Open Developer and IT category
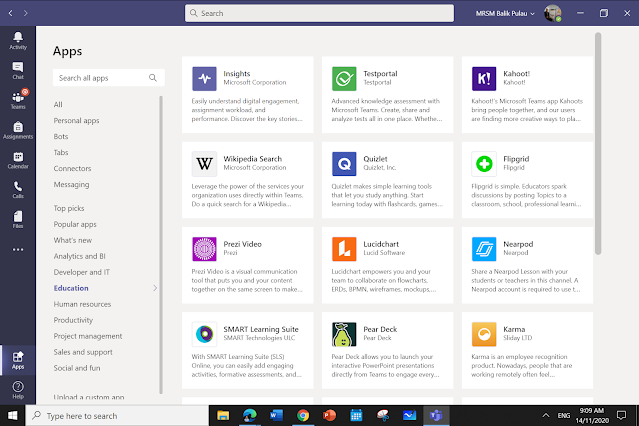The height and width of the screenshot is (426, 639). (82, 272)
